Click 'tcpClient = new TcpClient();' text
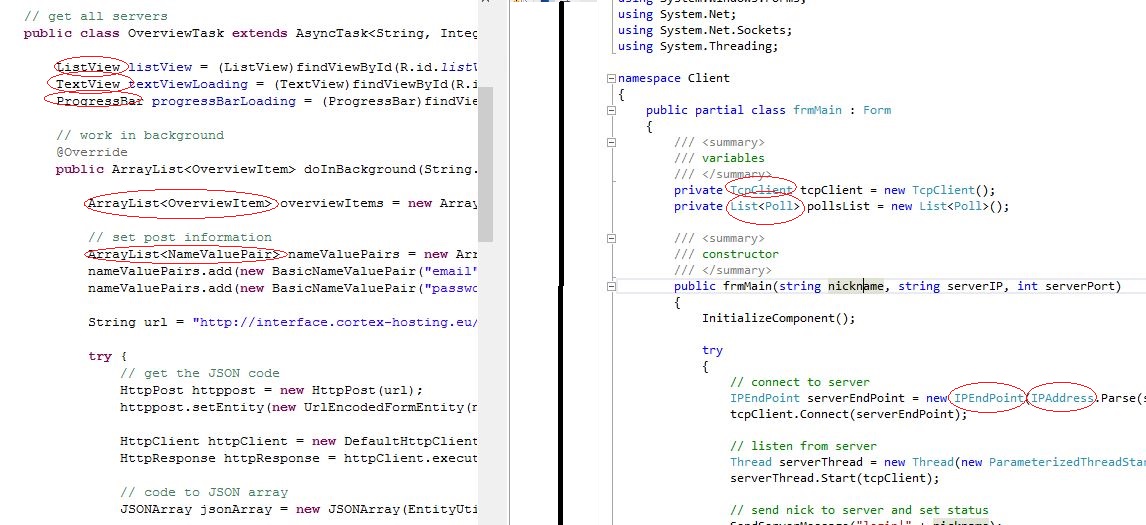Viewport: 1146px width, 525px height. pos(898,190)
